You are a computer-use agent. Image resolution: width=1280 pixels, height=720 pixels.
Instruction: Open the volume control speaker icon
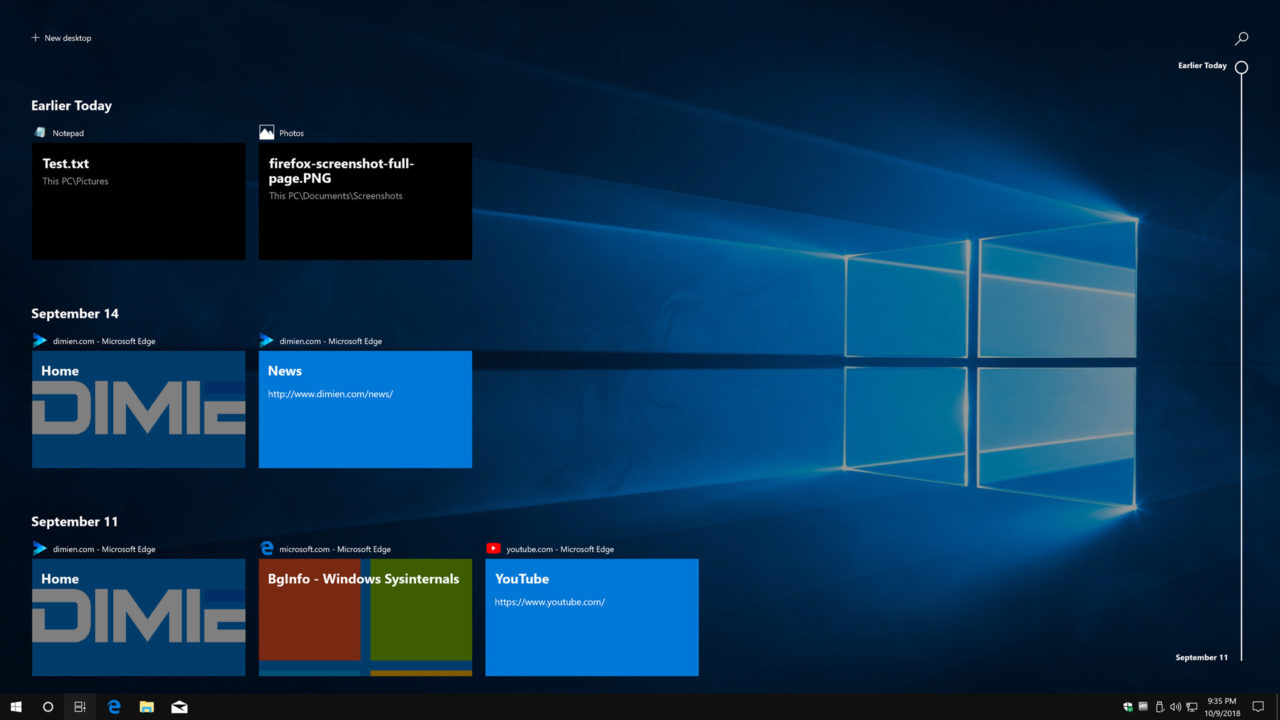point(1175,707)
